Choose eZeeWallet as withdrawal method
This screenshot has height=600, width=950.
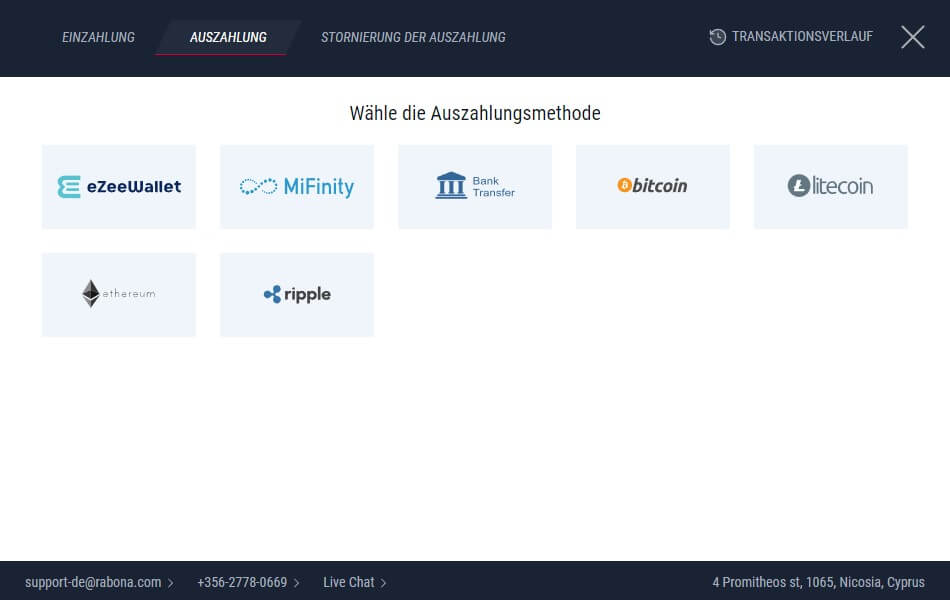(119, 187)
